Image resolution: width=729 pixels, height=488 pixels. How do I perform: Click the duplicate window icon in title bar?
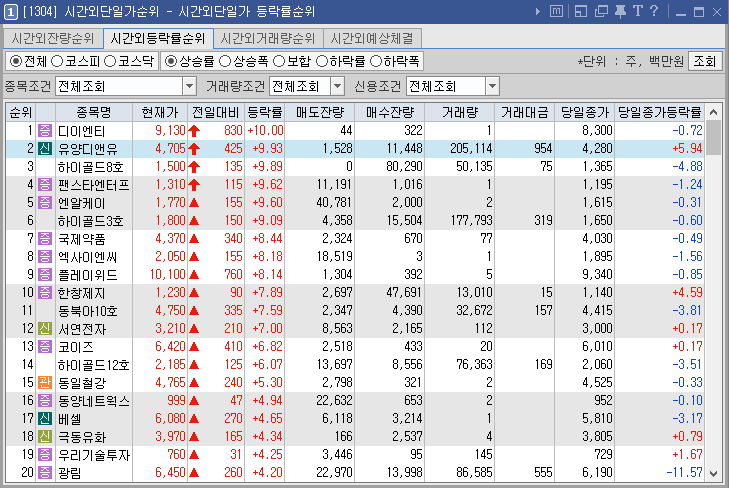[x=601, y=11]
